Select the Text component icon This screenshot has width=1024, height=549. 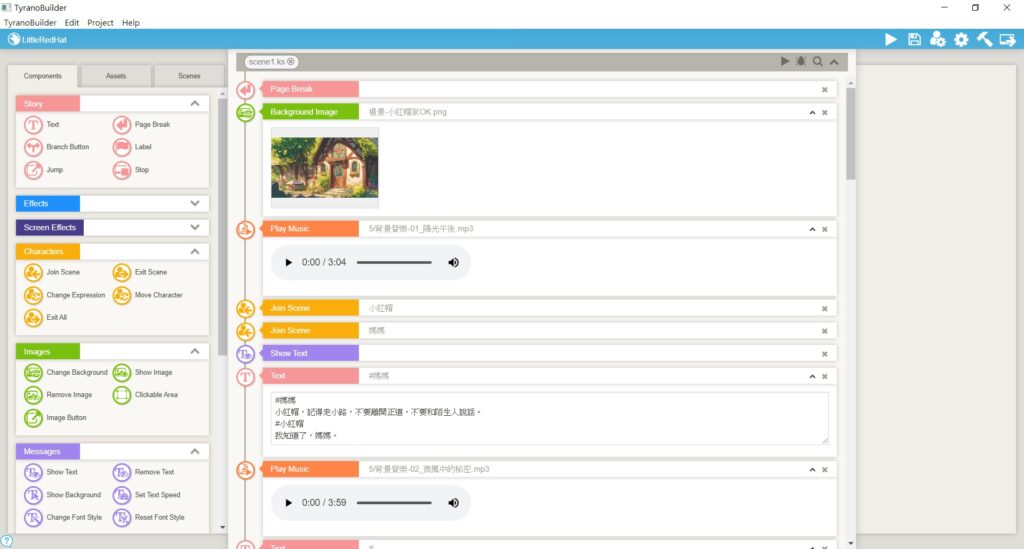[x=33, y=125]
